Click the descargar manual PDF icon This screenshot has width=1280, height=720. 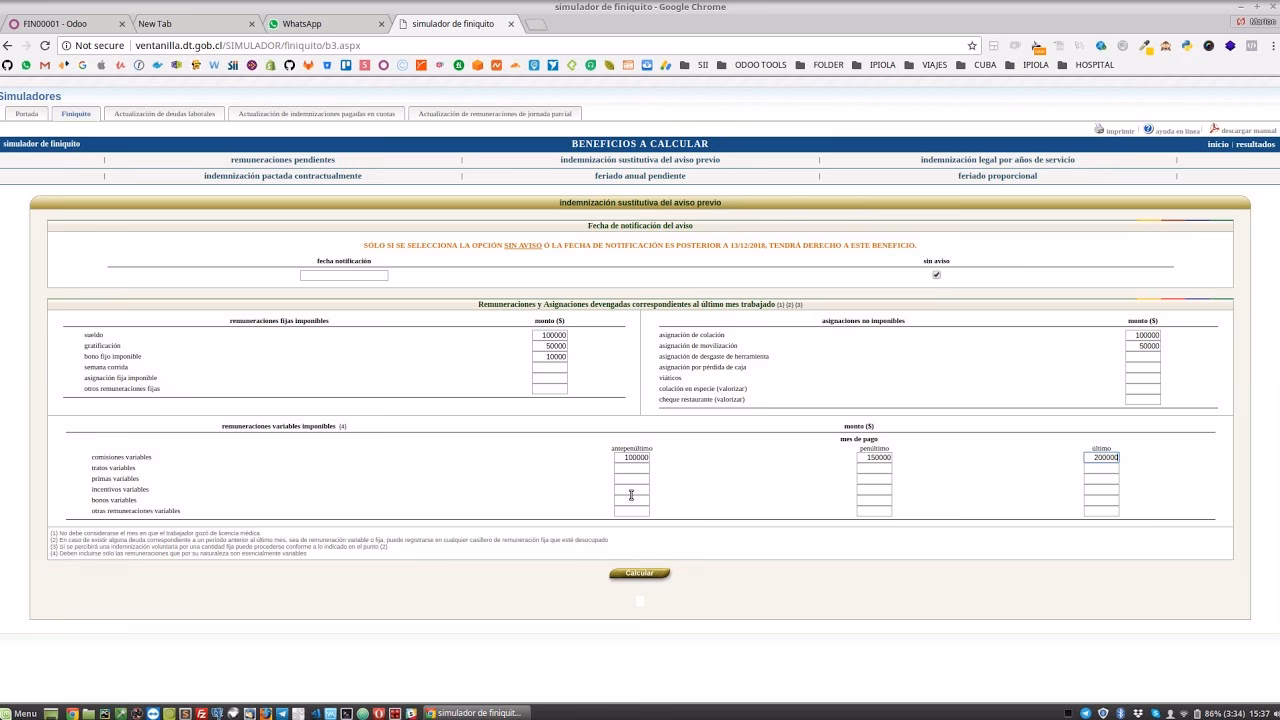(x=1214, y=130)
